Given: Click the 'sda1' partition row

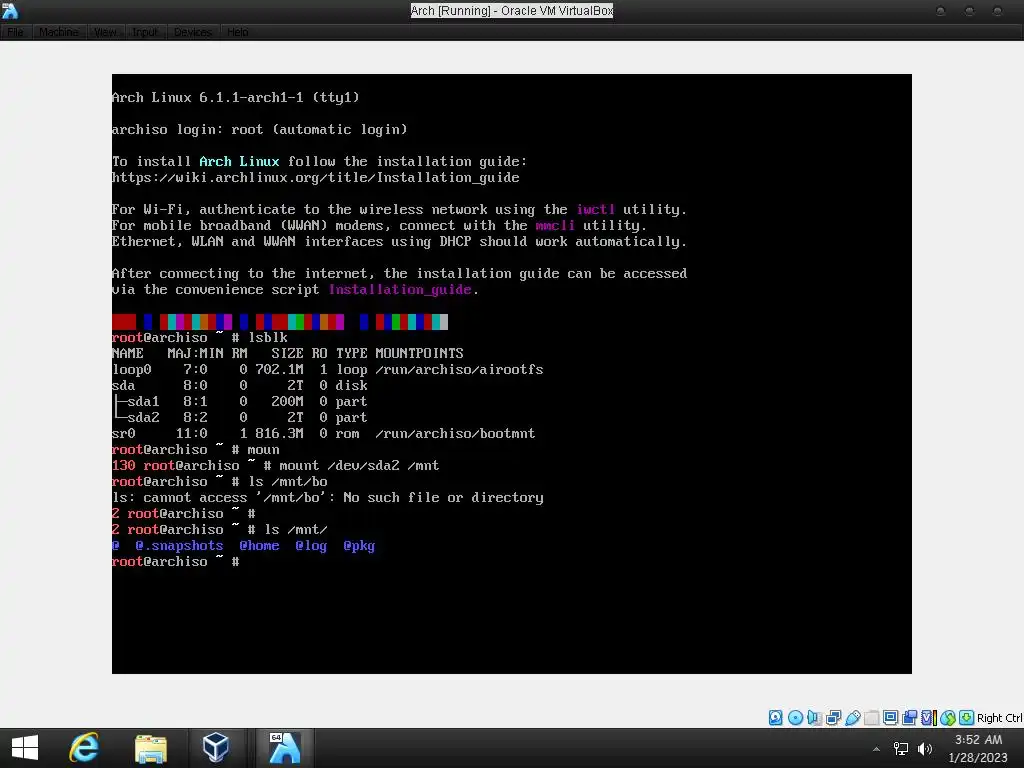Looking at the screenshot, I should pyautogui.click(x=240, y=402).
